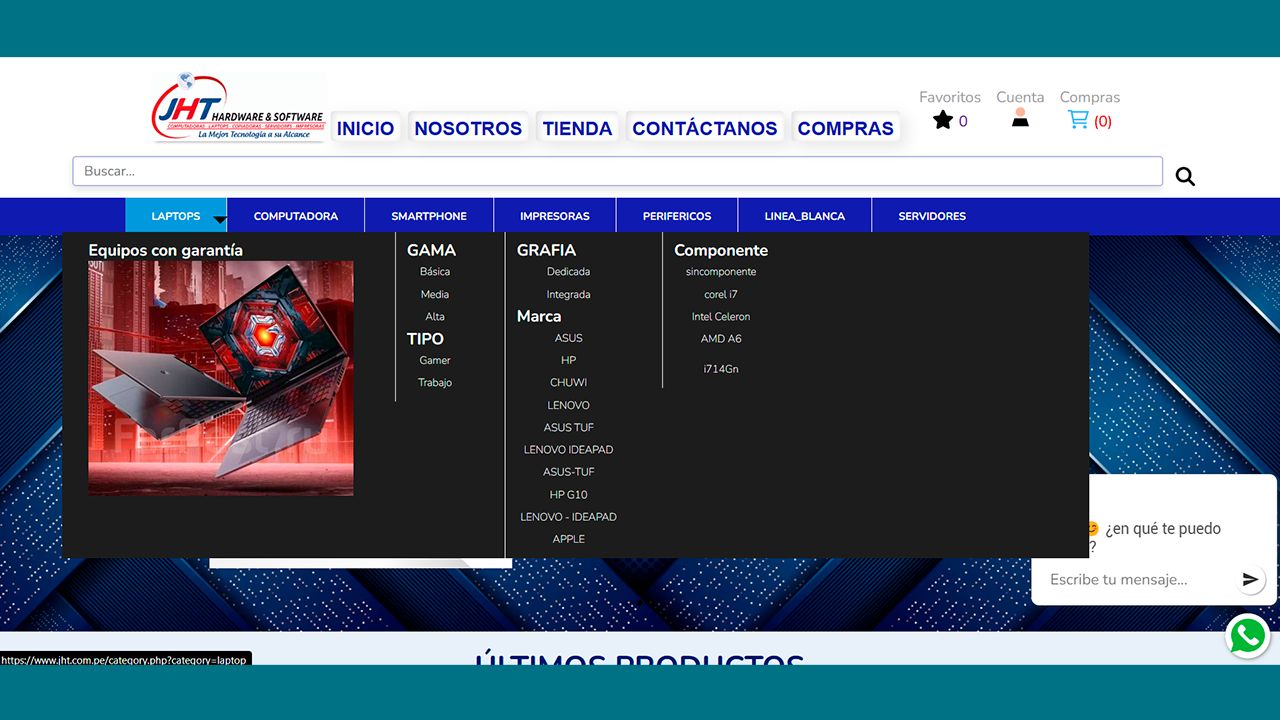This screenshot has width=1280, height=720.
Task: Open TIENDA page
Action: (577, 128)
